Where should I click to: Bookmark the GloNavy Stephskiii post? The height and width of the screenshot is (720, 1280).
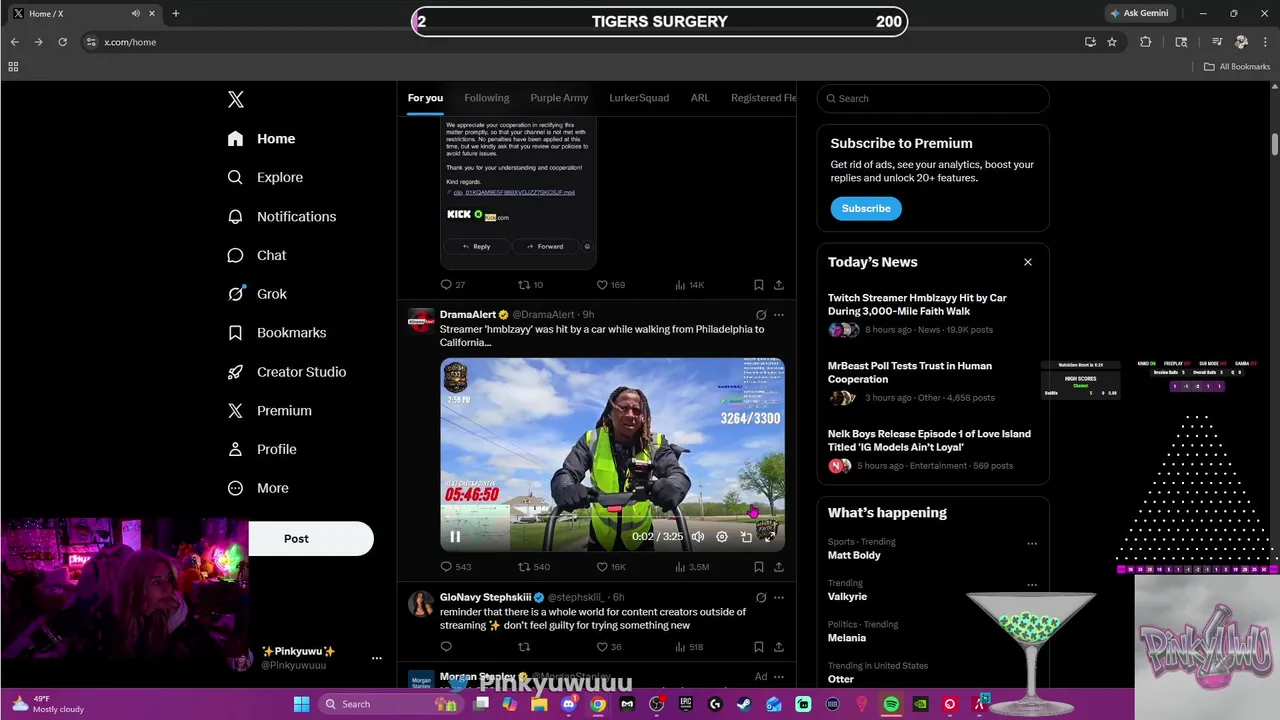[x=759, y=647]
